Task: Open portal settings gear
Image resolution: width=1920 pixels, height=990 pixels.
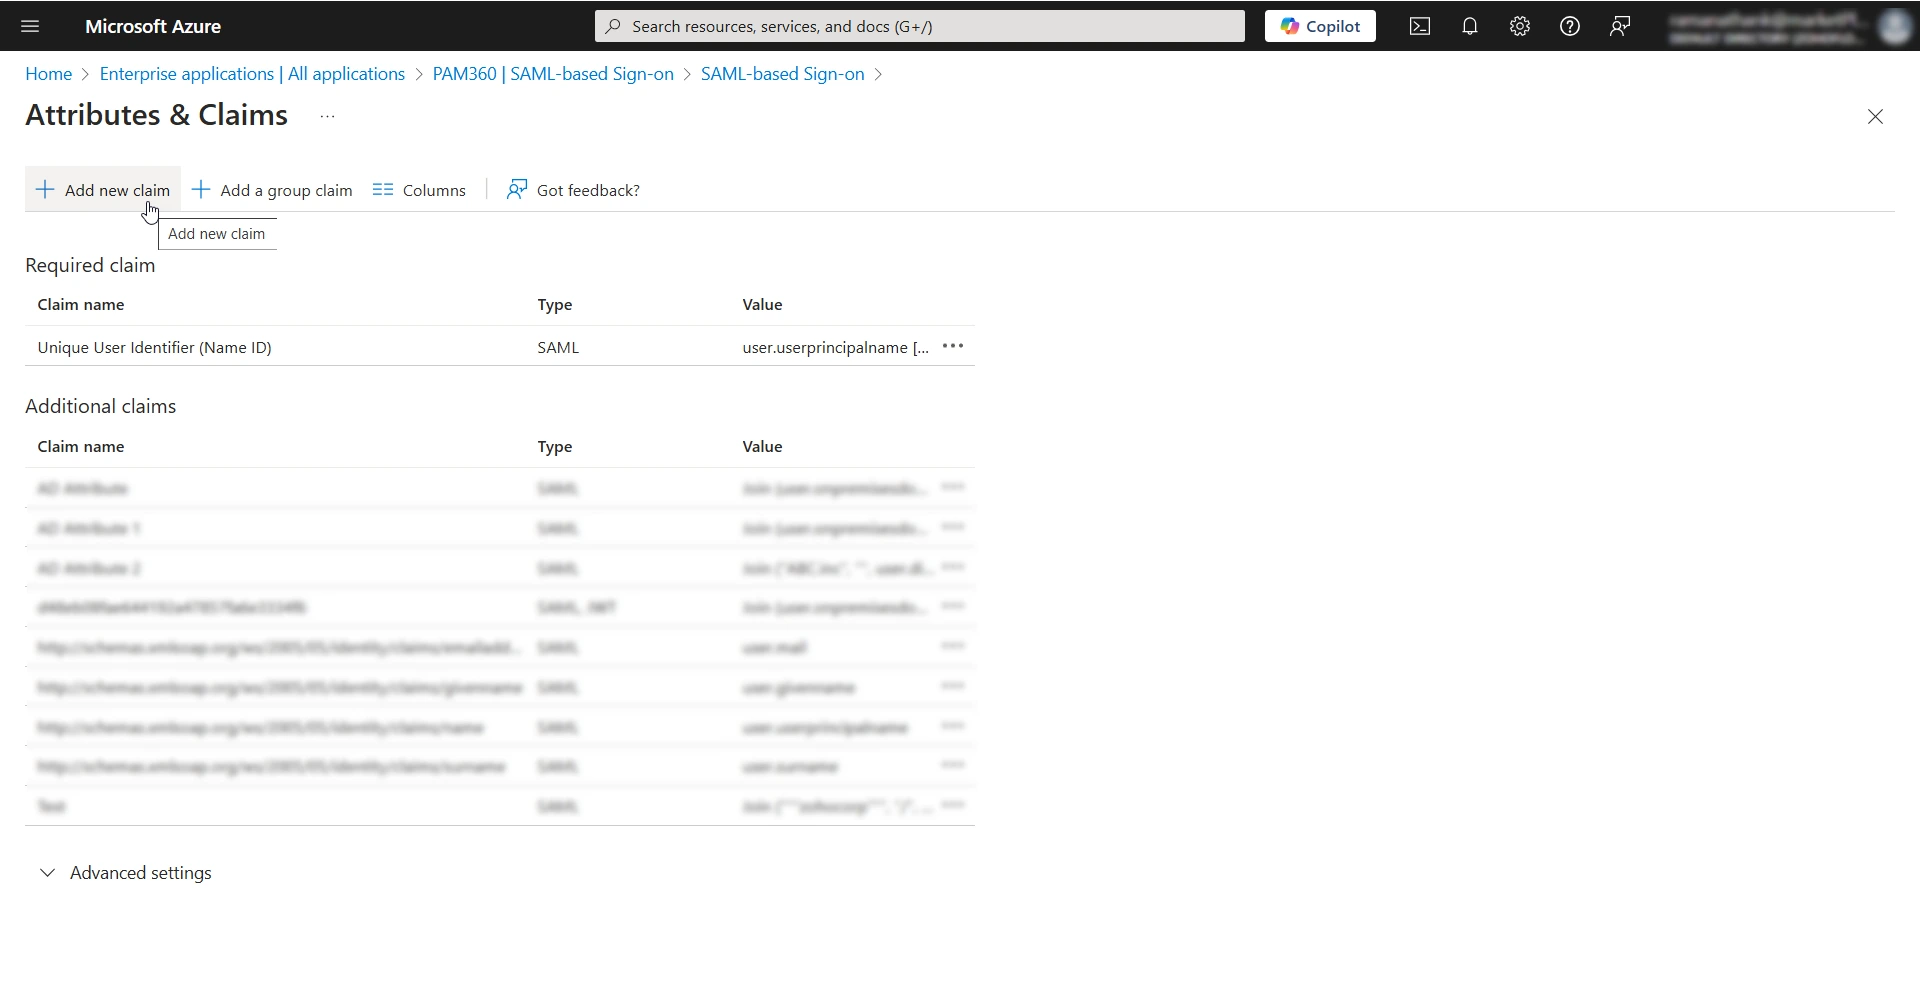Action: point(1519,26)
